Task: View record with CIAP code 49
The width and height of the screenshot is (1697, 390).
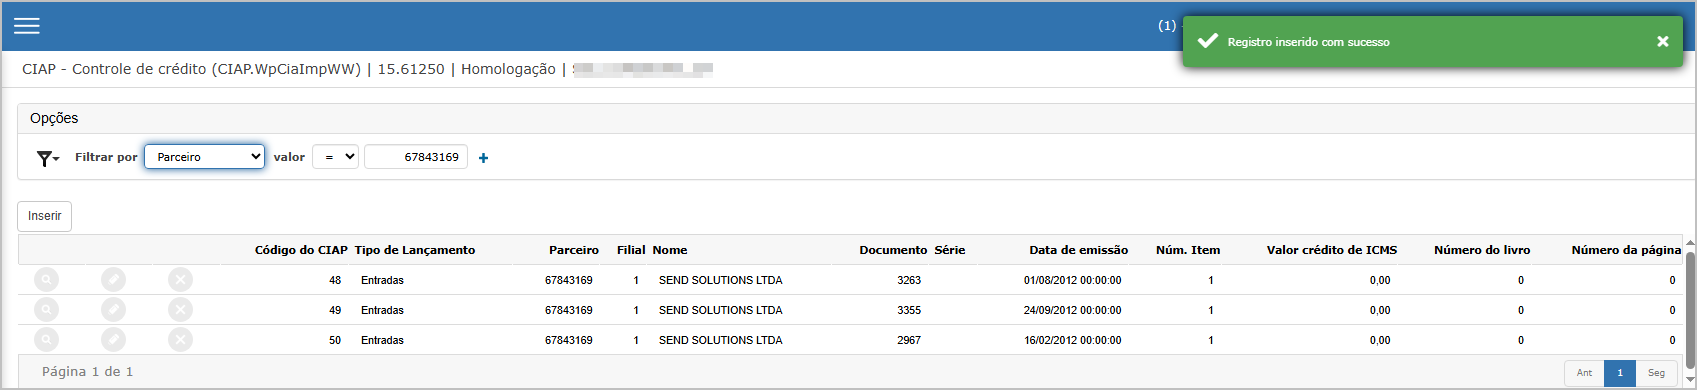Action: 46,310
